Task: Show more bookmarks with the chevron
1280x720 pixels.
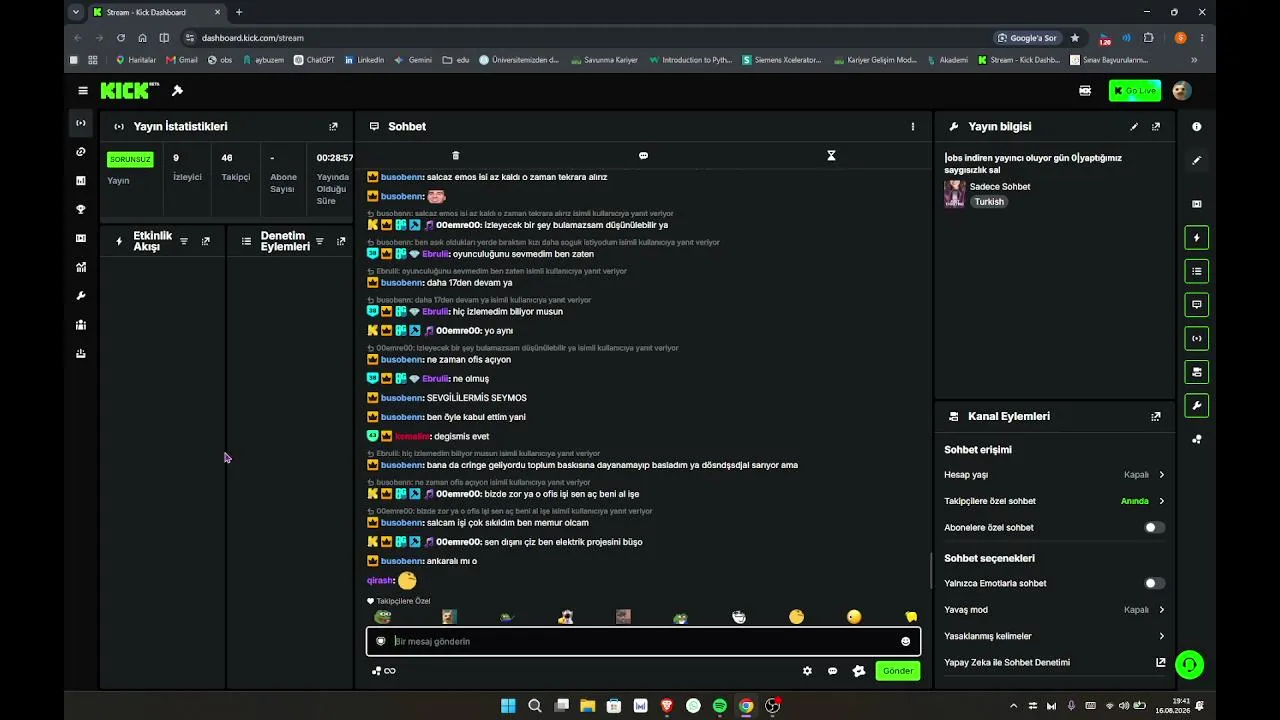Action: (x=1194, y=60)
